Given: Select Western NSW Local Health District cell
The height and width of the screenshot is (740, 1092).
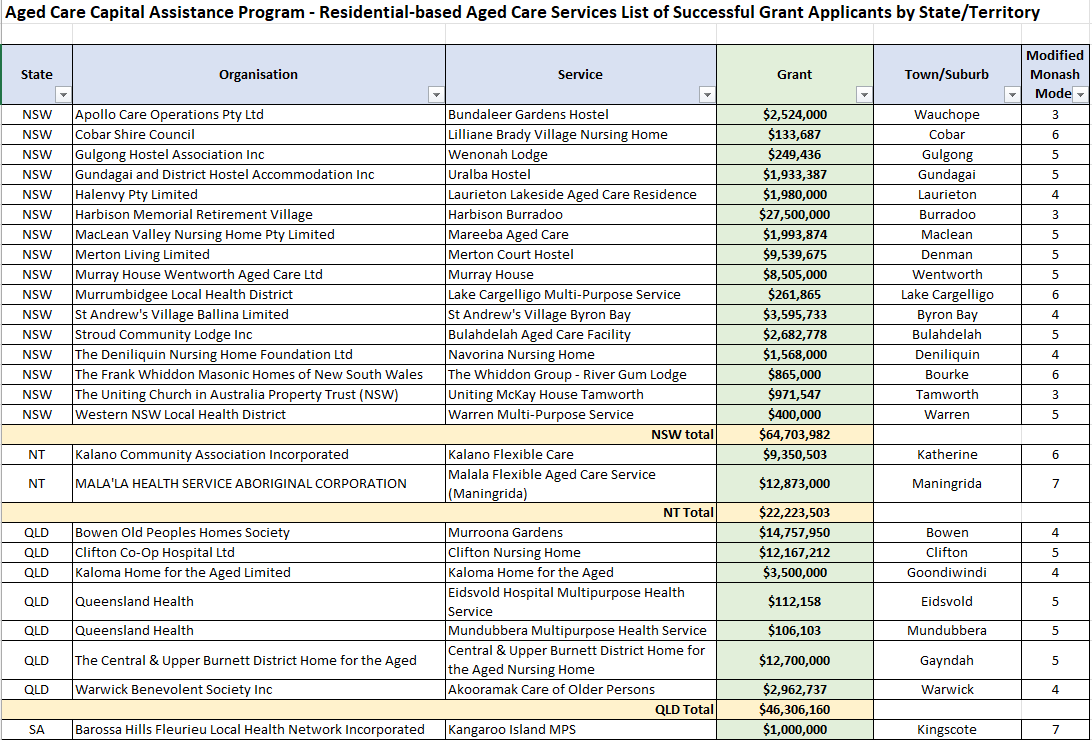Looking at the screenshot, I should [x=258, y=414].
